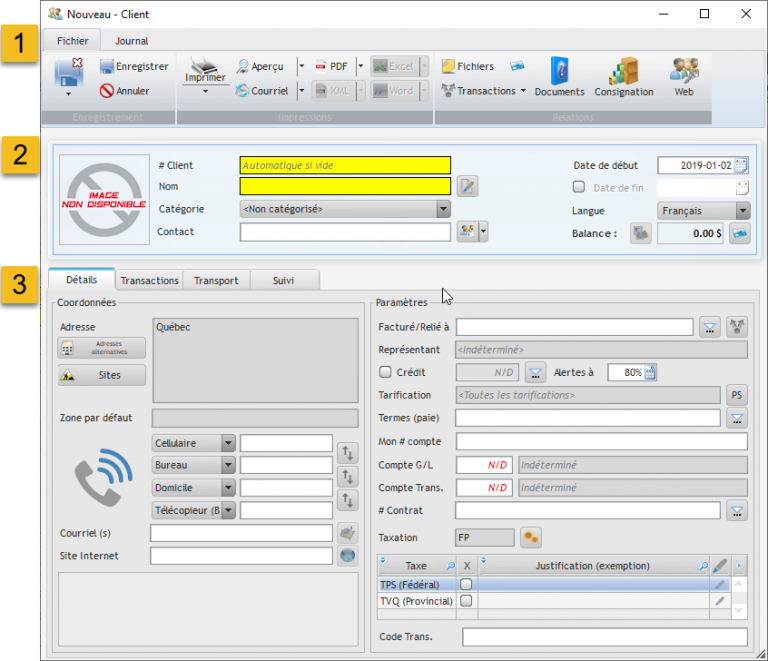Image resolution: width=768 pixels, height=661 pixels.
Task: Click the filter icon for # Contrat
Action: click(737, 511)
